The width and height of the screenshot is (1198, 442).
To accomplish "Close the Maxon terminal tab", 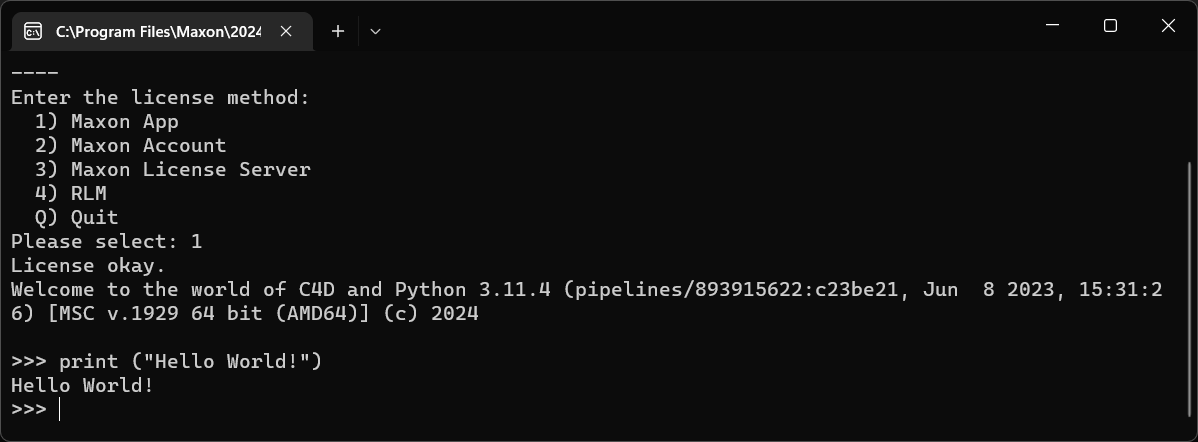I will (286, 31).
